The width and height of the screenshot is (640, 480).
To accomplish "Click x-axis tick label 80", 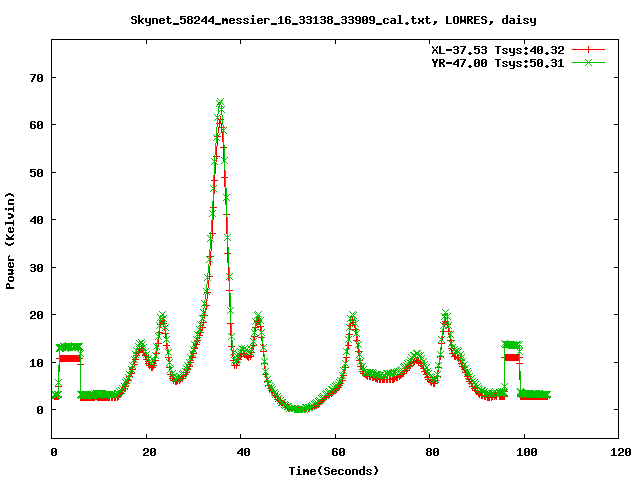I will (x=432, y=452).
